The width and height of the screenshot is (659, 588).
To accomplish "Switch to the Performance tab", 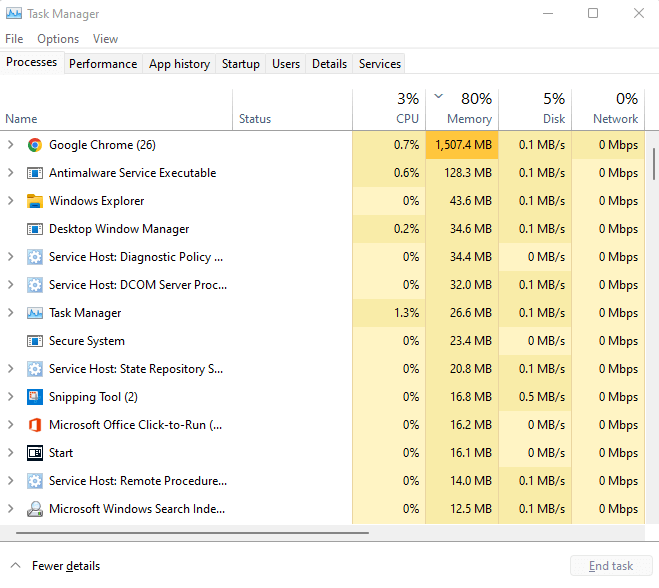I will pos(103,64).
